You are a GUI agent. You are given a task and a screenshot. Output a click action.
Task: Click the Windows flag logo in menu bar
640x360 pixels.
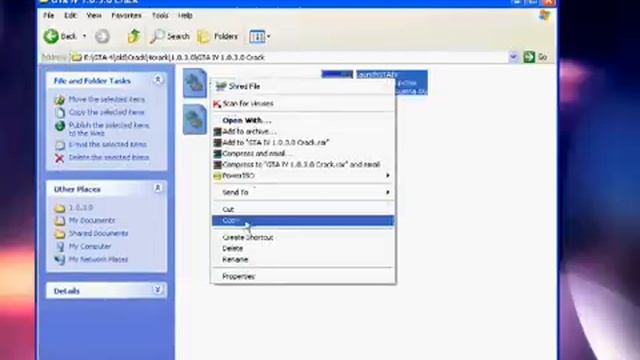[544, 16]
